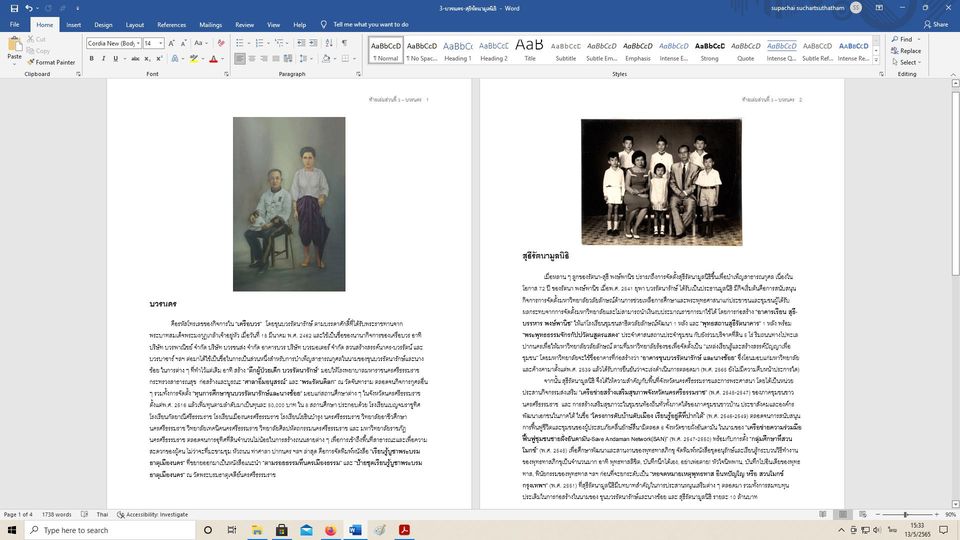Click Replace in the Editing group
Image resolution: width=960 pixels, height=540 pixels.
pyautogui.click(x=907, y=51)
